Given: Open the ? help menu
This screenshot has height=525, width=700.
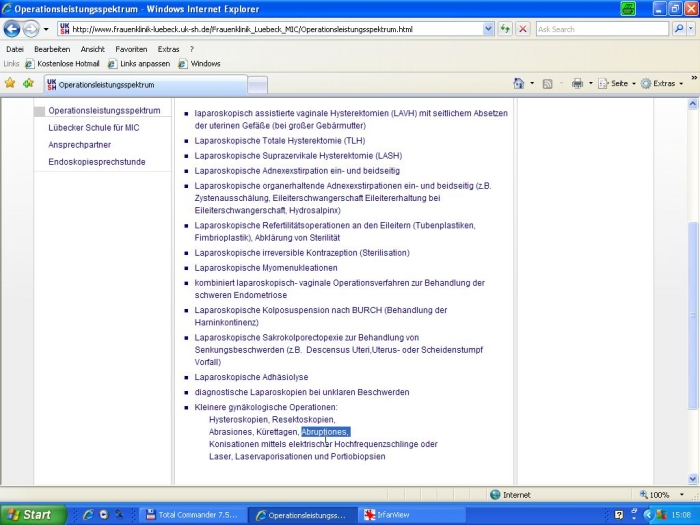Looking at the screenshot, I should (x=192, y=49).
